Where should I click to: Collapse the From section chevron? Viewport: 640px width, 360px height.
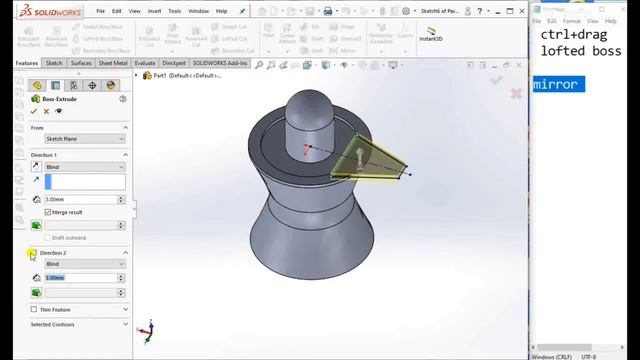[125, 128]
